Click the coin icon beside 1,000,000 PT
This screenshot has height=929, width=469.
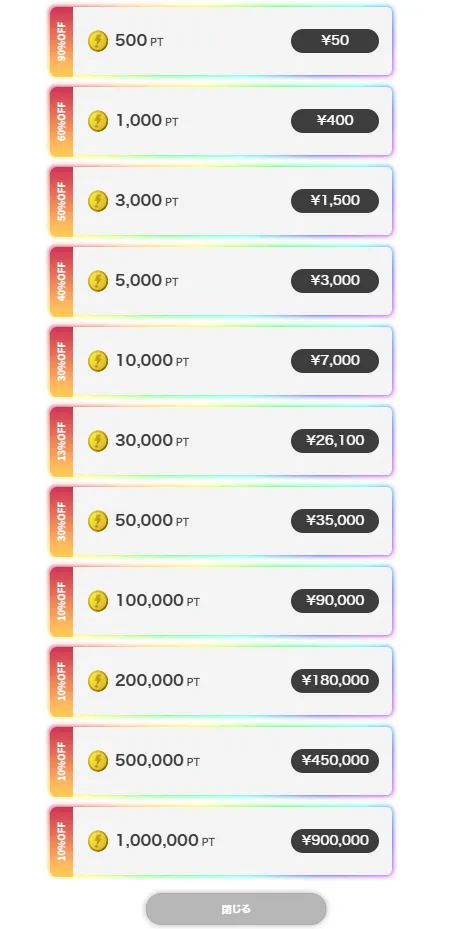98,841
